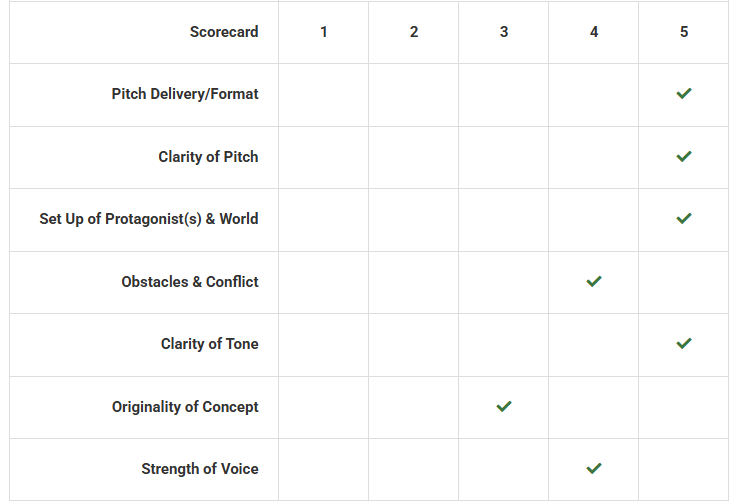Viewport: 735px width, 501px height.
Task: Click the Clarity of Pitch row label
Action: point(208,157)
